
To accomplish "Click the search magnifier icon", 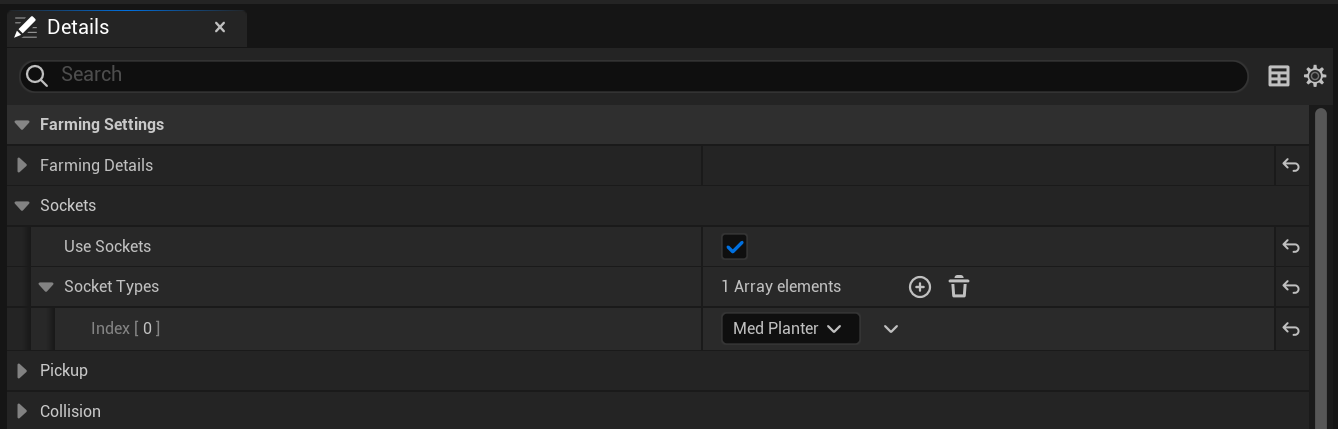I will 37,76.
